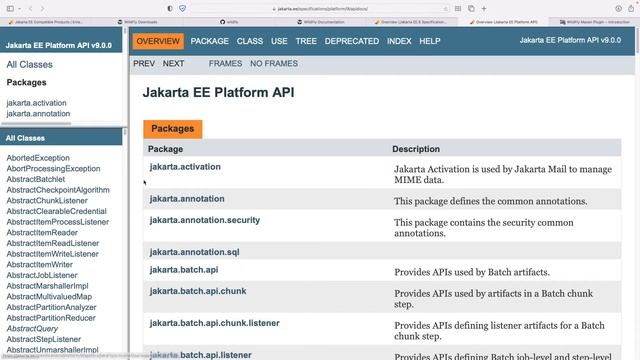Switch to Jakarta EE Compatible Products tab

46,22
